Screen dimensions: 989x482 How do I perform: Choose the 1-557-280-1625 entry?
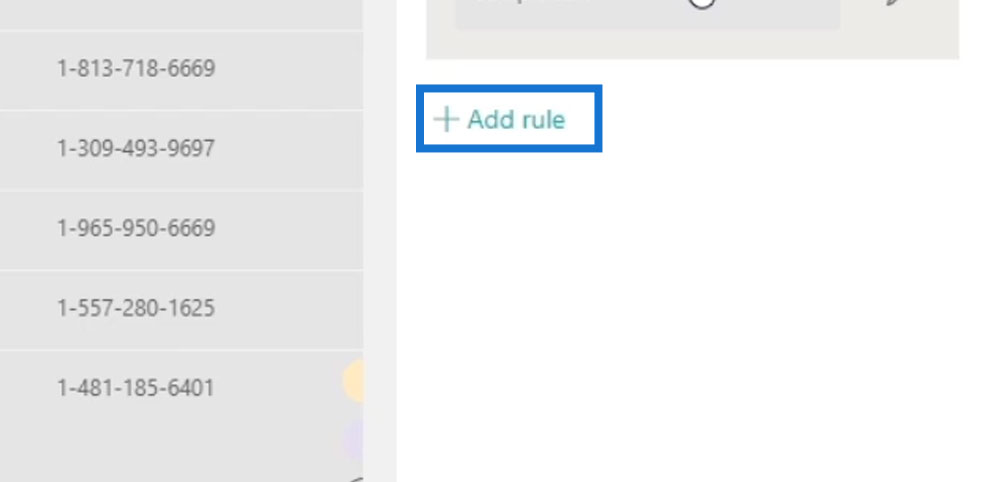[x=136, y=308]
